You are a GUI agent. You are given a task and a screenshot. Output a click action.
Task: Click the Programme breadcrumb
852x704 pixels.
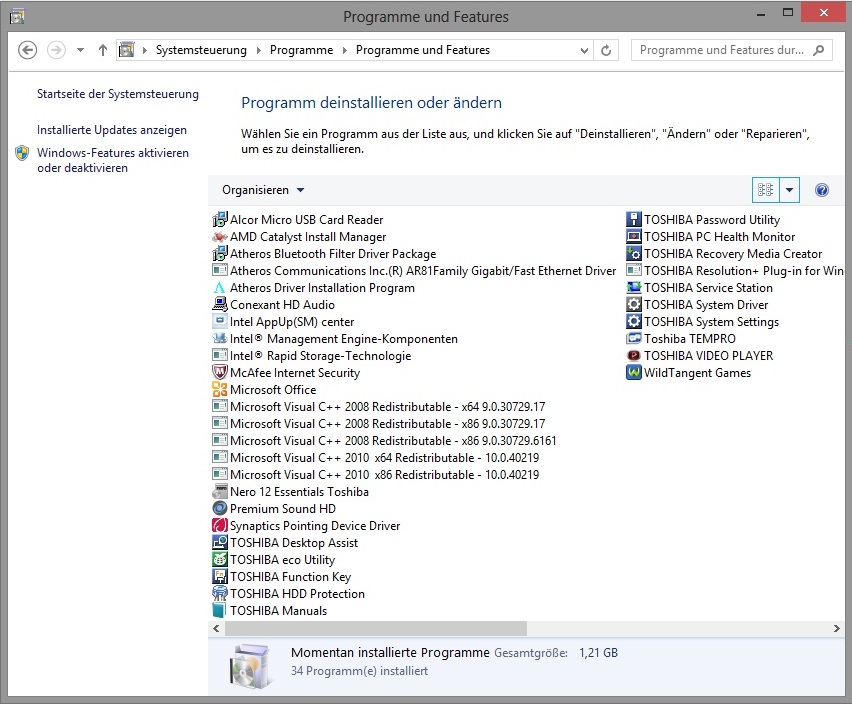[302, 50]
